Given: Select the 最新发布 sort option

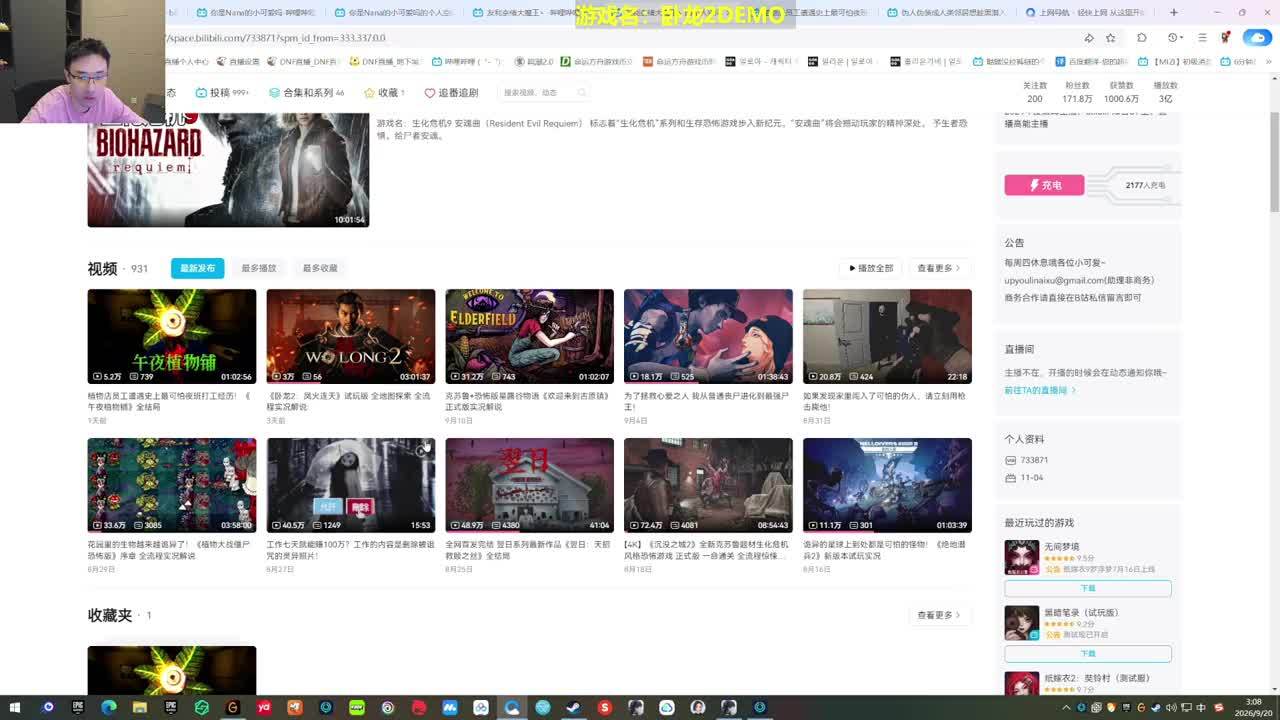Looking at the screenshot, I should tap(197, 268).
